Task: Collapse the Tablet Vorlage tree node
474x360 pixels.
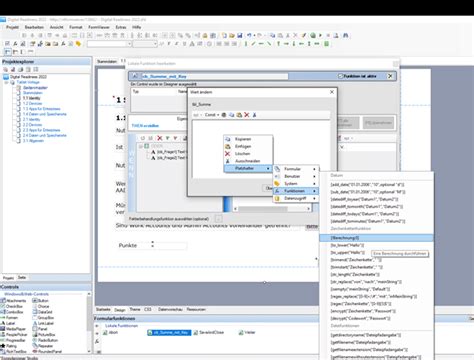Action: click(6, 82)
